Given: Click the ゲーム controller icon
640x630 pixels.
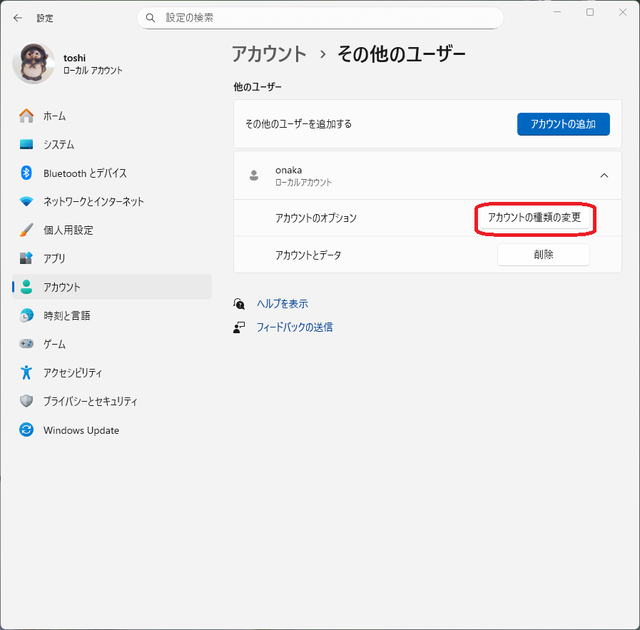Looking at the screenshot, I should (x=27, y=344).
